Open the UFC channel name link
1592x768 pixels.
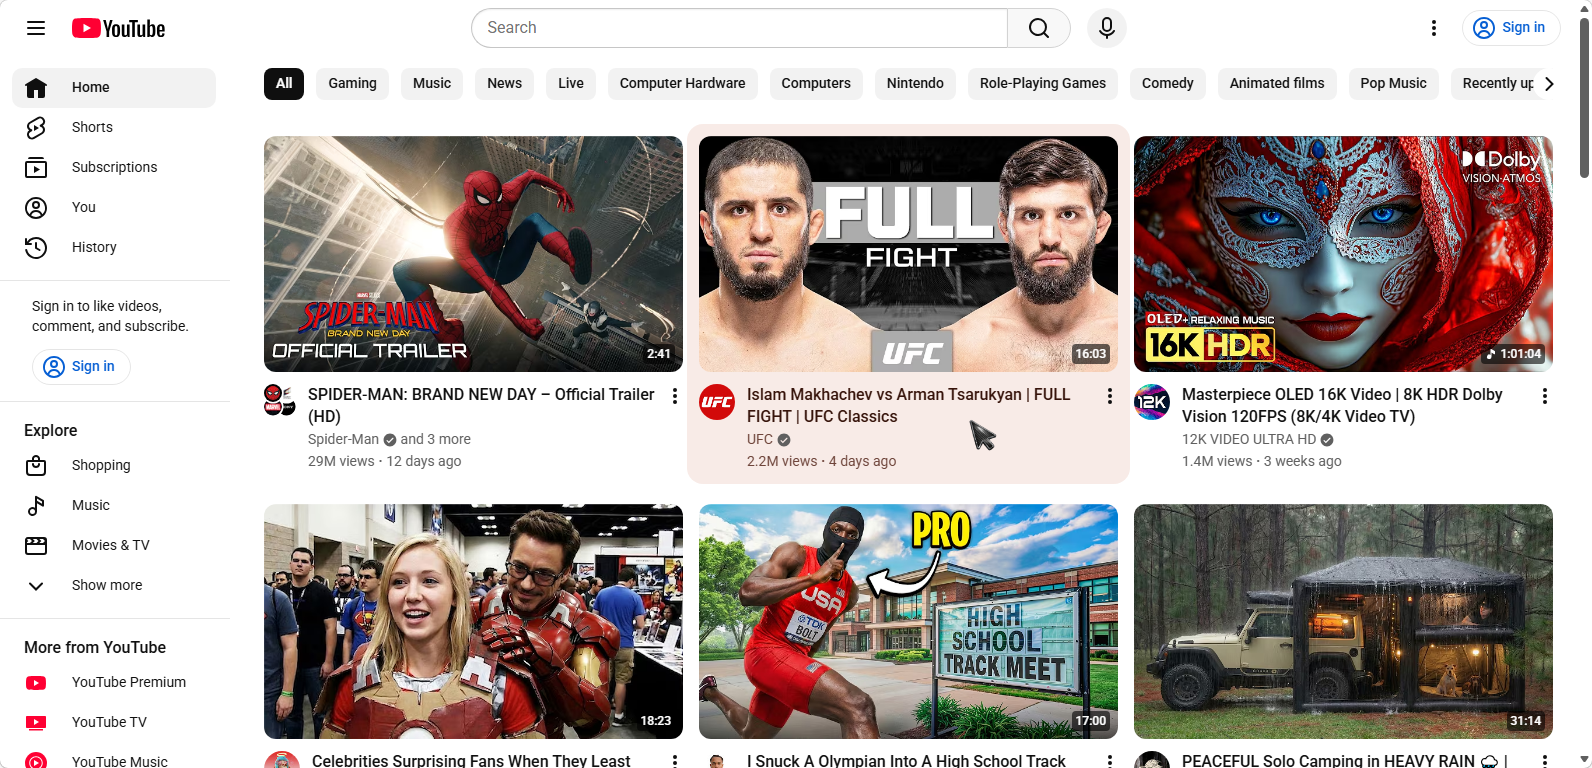click(x=760, y=439)
